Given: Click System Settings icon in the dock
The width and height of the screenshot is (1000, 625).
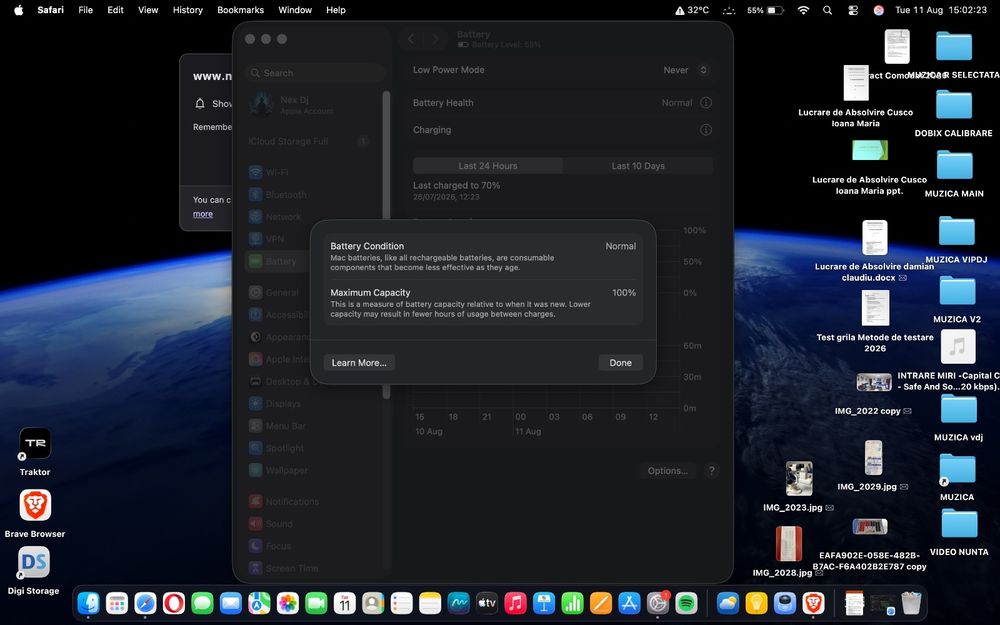Looking at the screenshot, I should point(658,603).
